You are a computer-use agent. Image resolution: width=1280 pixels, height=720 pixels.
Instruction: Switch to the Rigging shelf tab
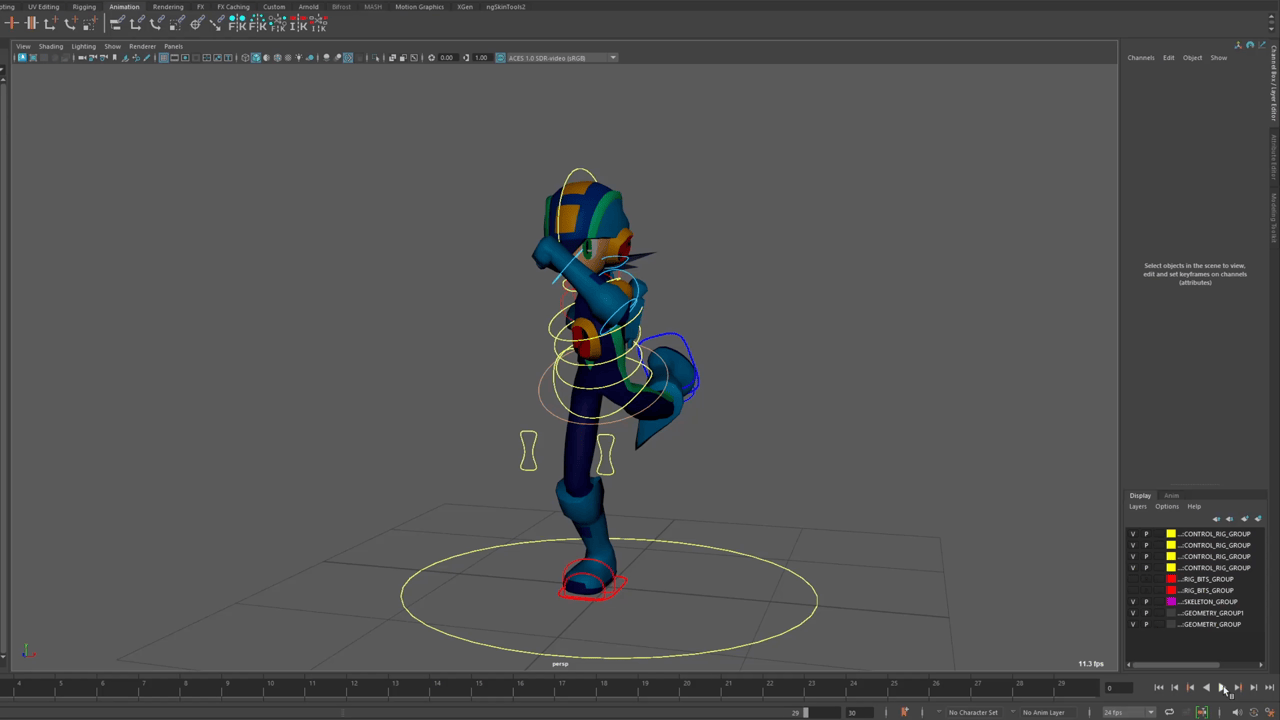(x=84, y=7)
